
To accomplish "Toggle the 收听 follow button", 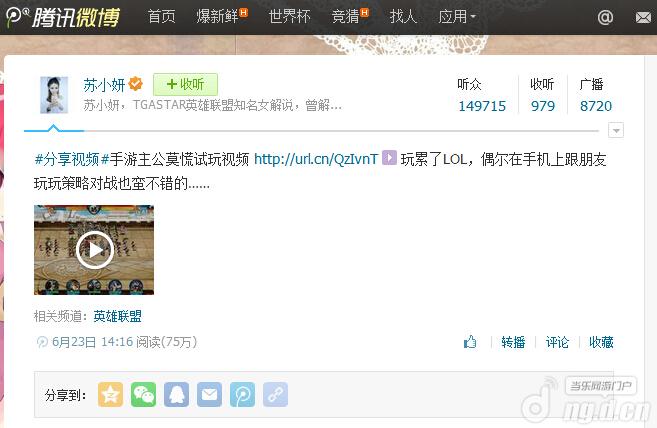I will click(x=185, y=85).
